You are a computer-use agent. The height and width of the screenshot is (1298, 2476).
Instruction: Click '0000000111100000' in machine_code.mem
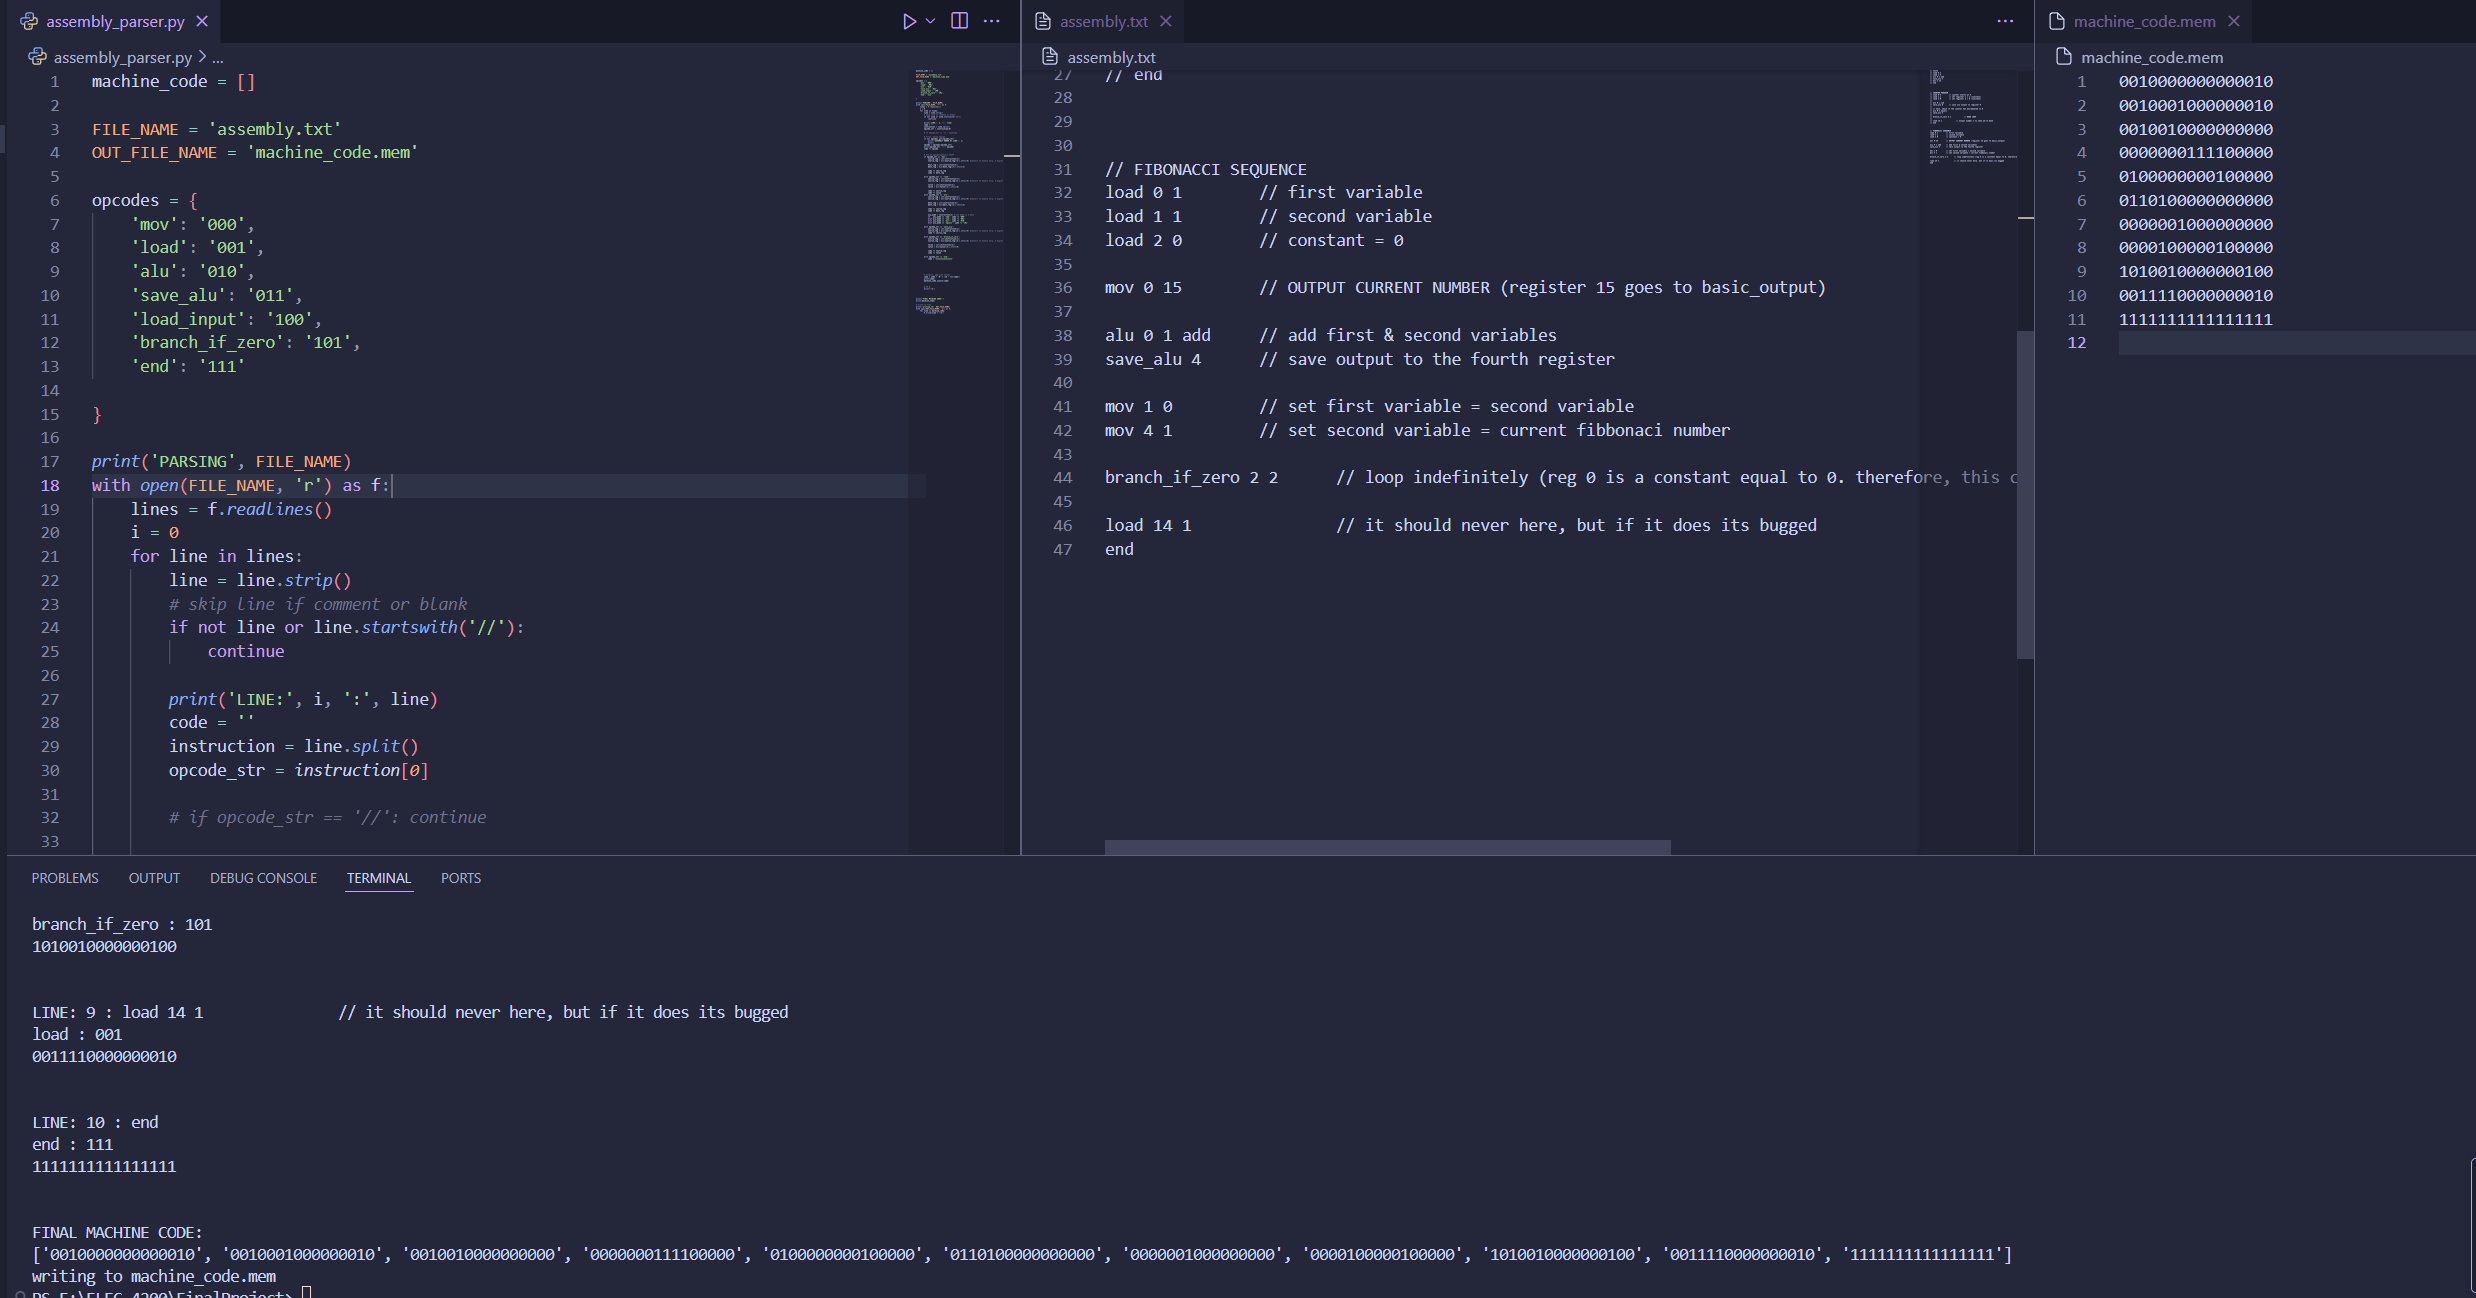point(2195,153)
